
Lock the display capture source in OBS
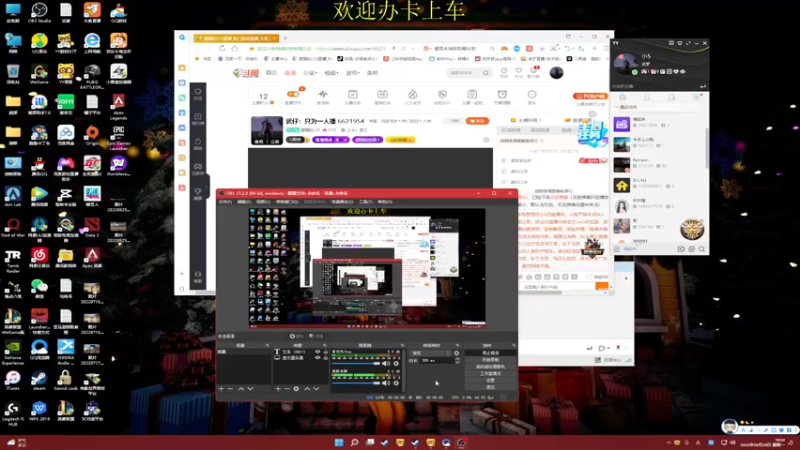click(326, 358)
